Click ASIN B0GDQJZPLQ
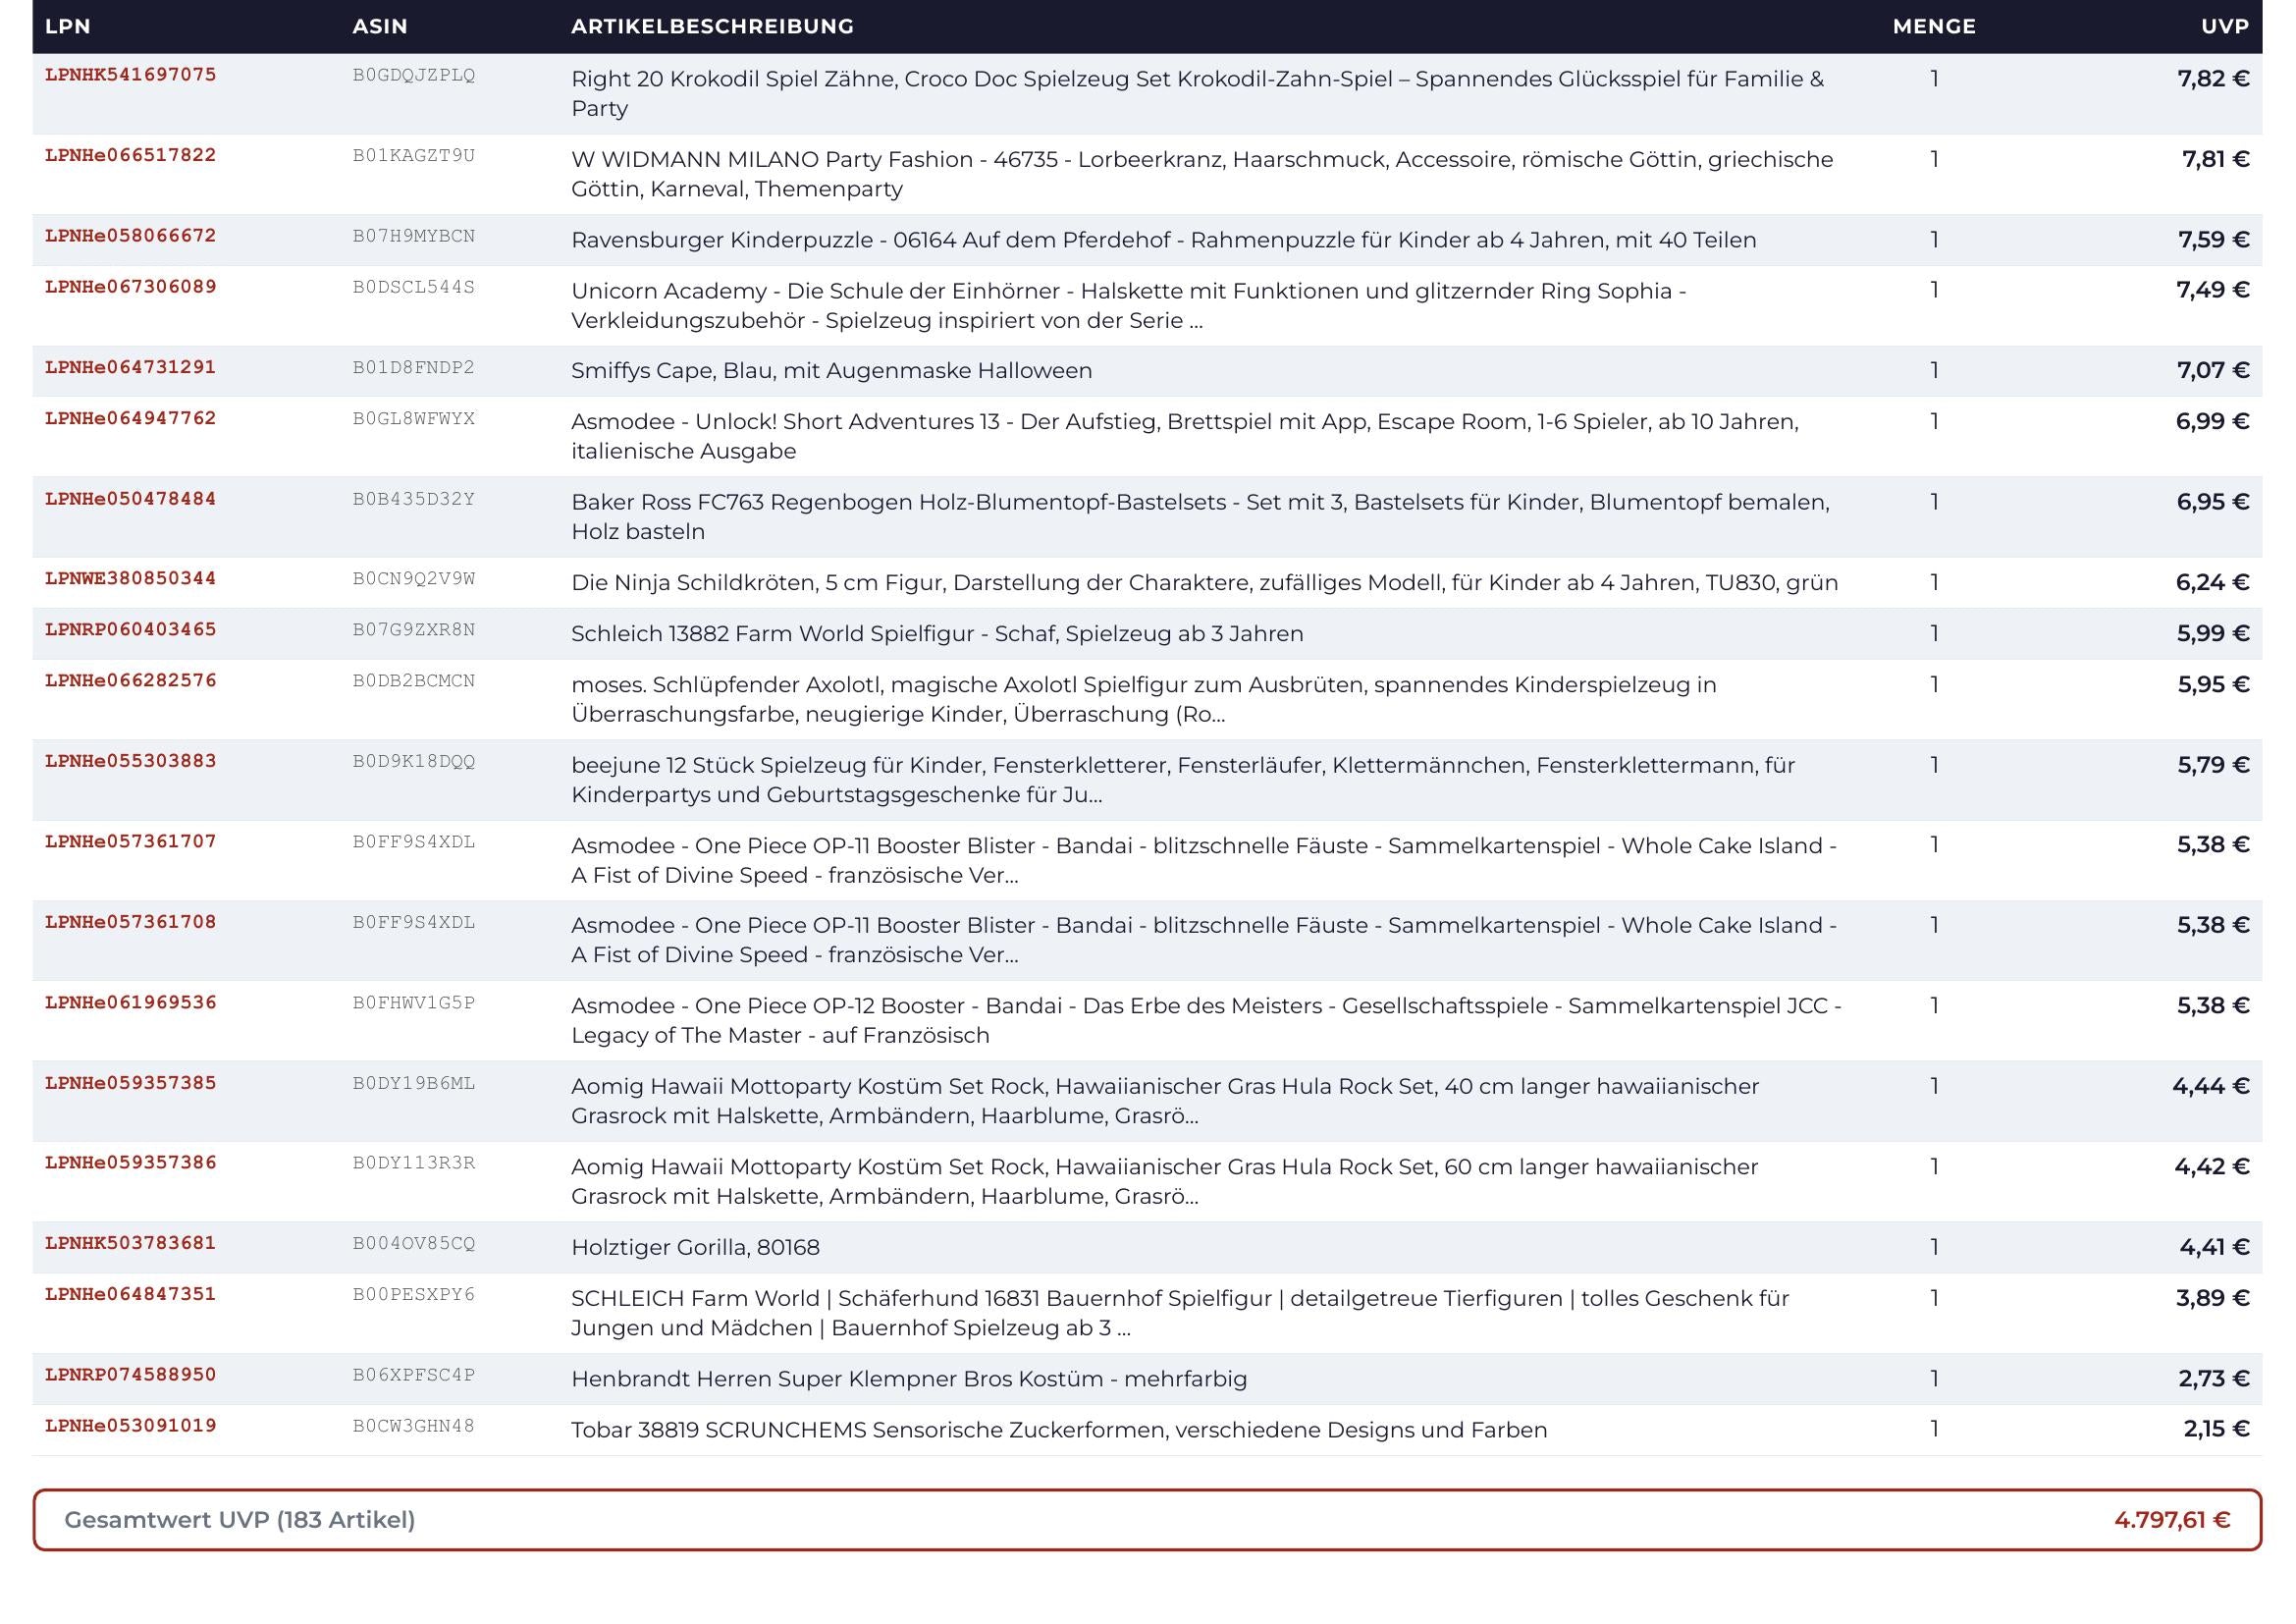This screenshot has height=1624, width=2296. 414,75
